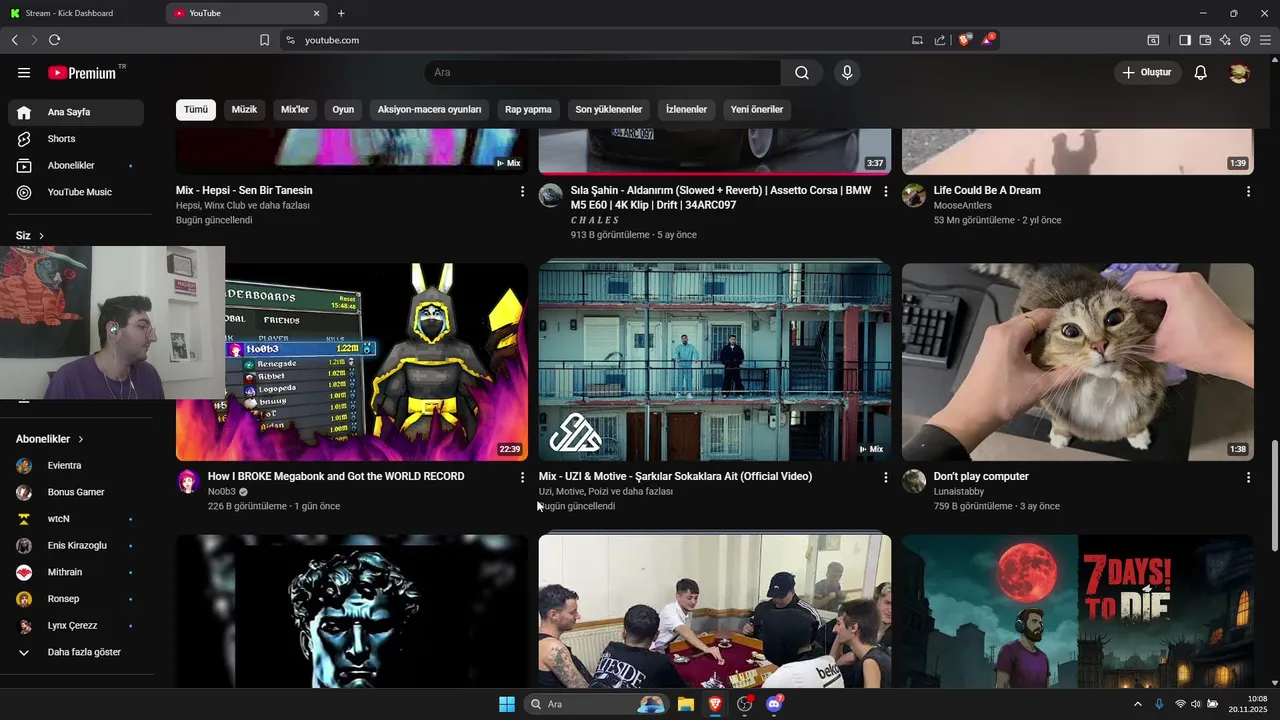
Task: Switch to Stream - Kick Dashboard tab
Action: click(x=82, y=13)
